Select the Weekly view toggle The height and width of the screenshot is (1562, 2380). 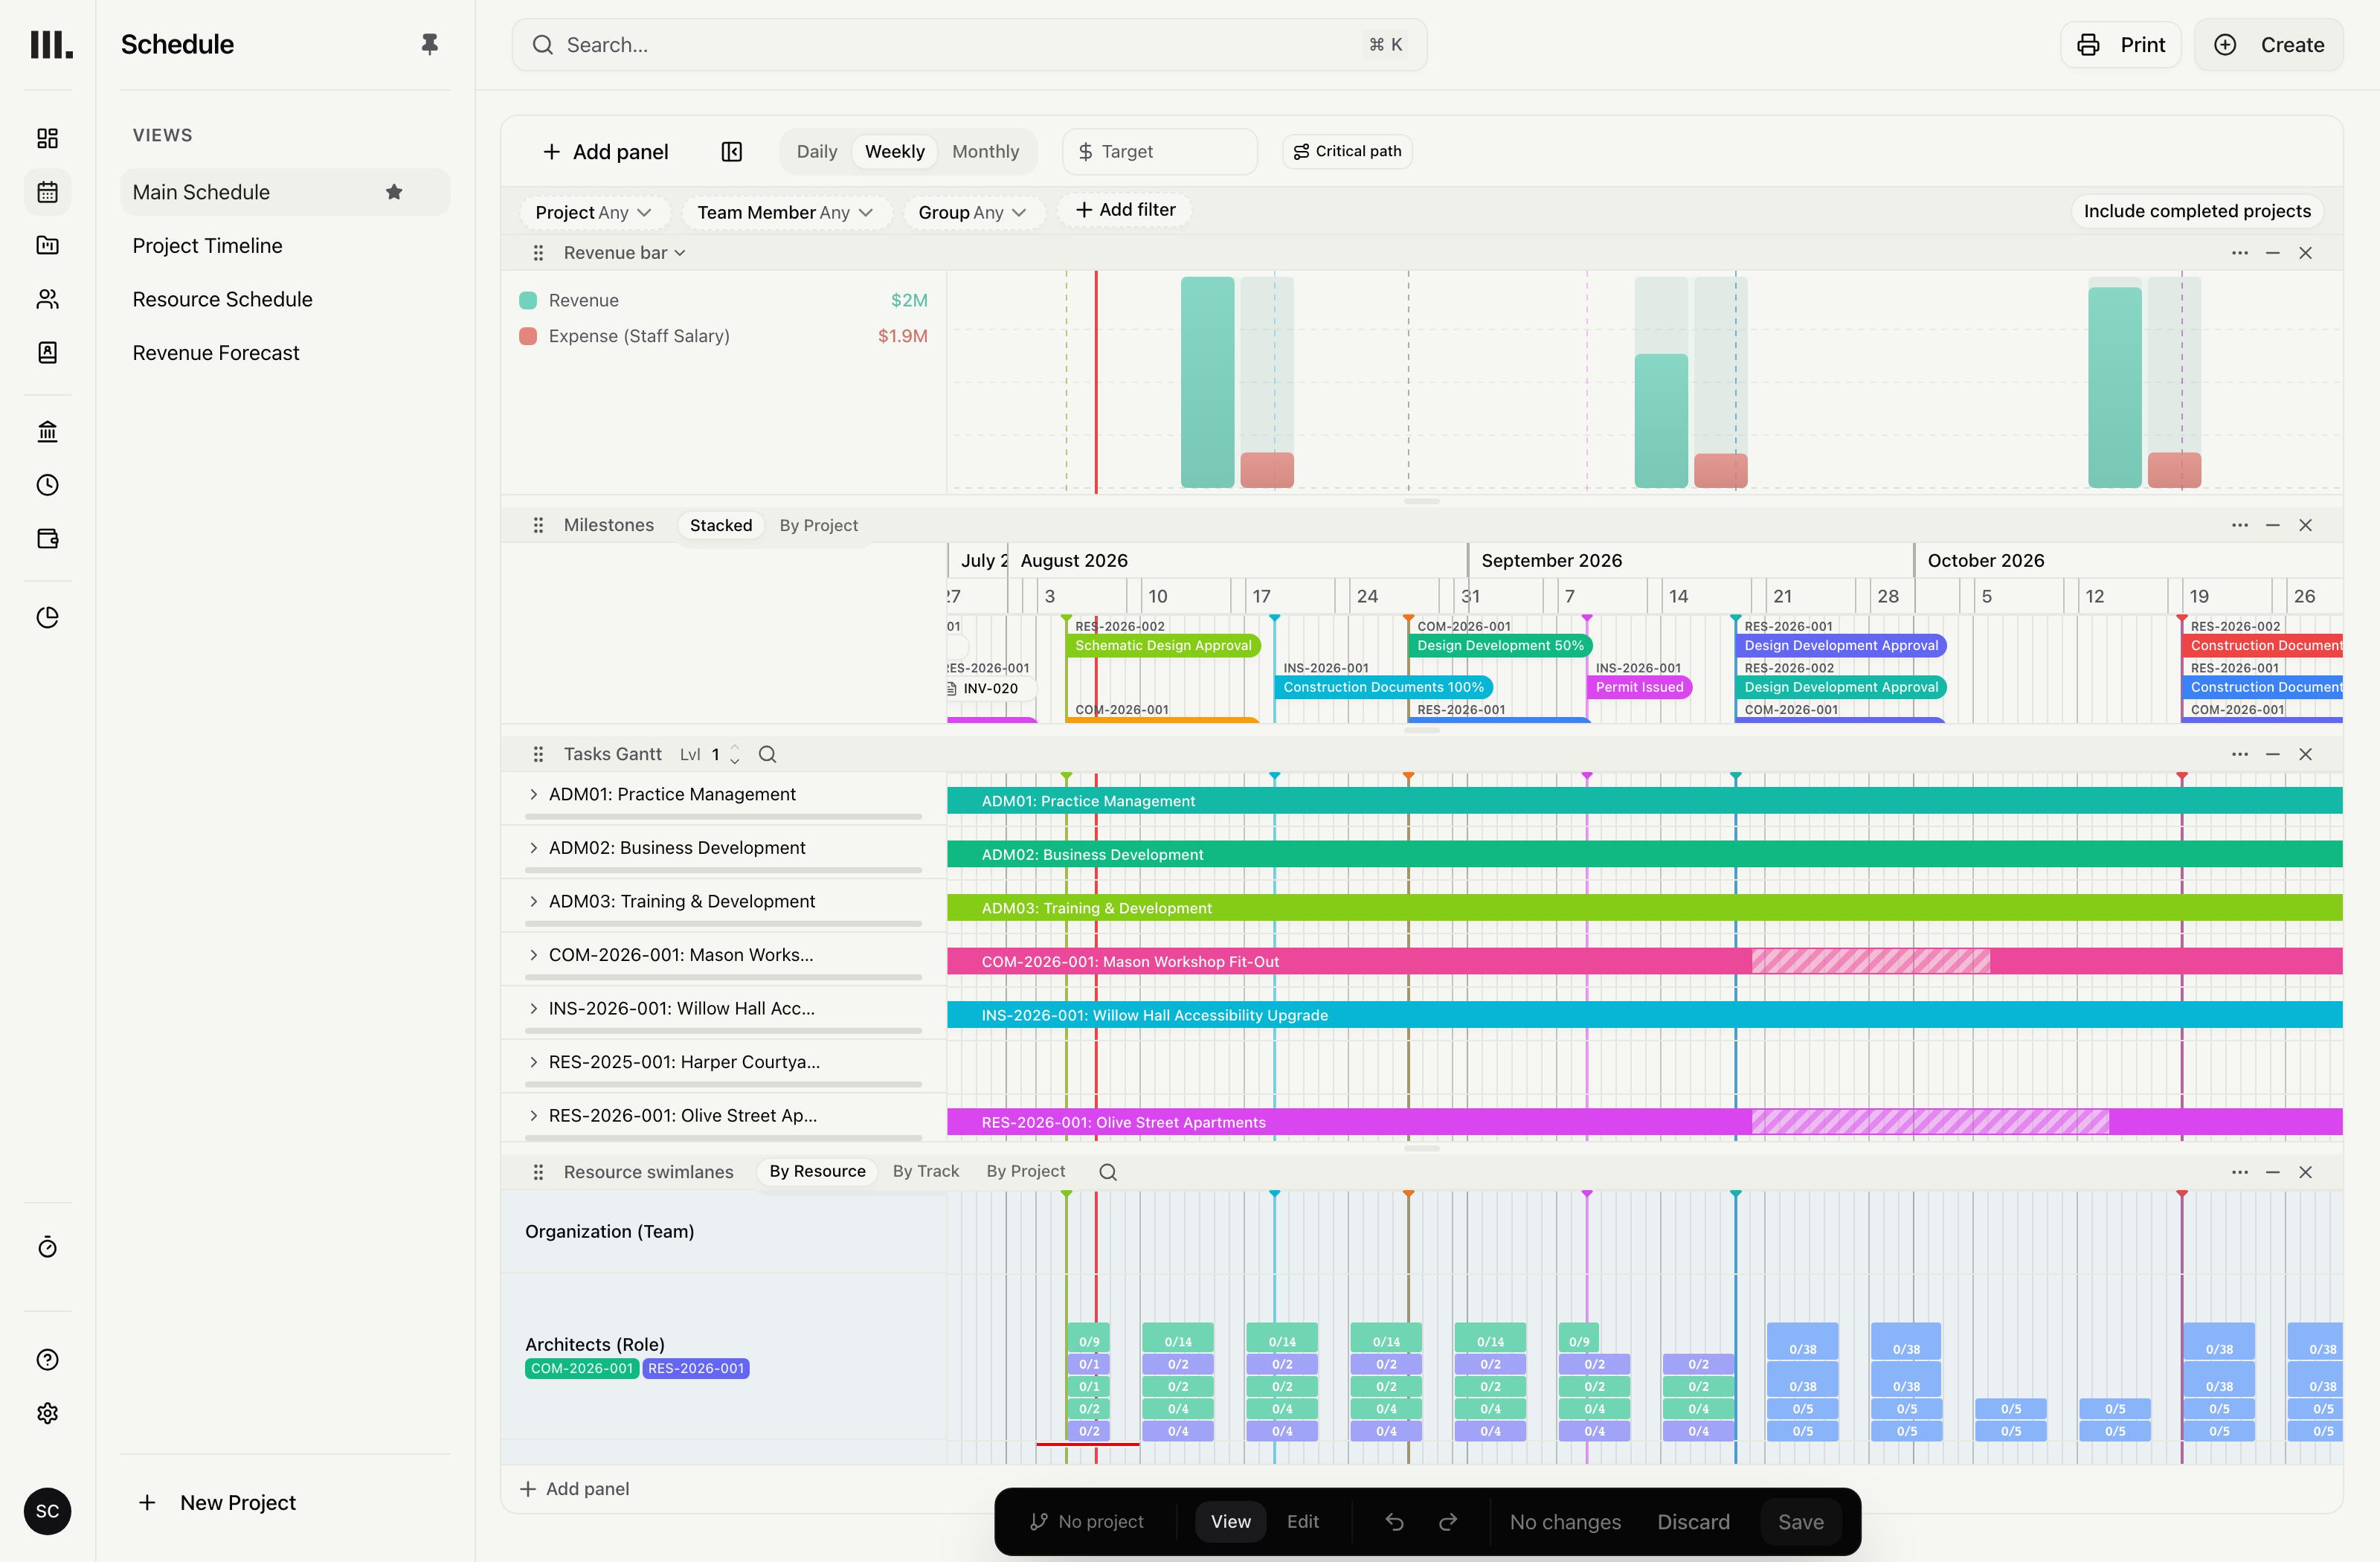click(894, 152)
